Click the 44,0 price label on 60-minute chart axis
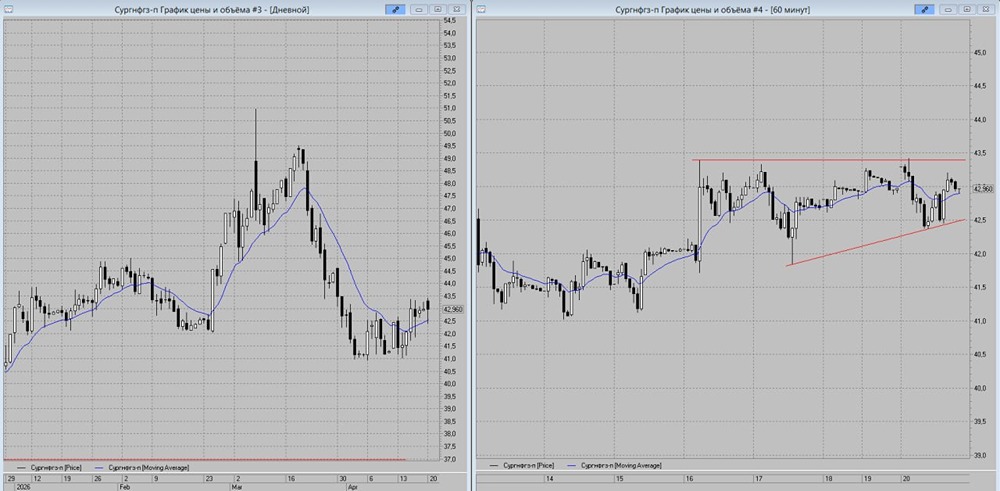The image size is (1000, 491). pyautogui.click(x=980, y=120)
